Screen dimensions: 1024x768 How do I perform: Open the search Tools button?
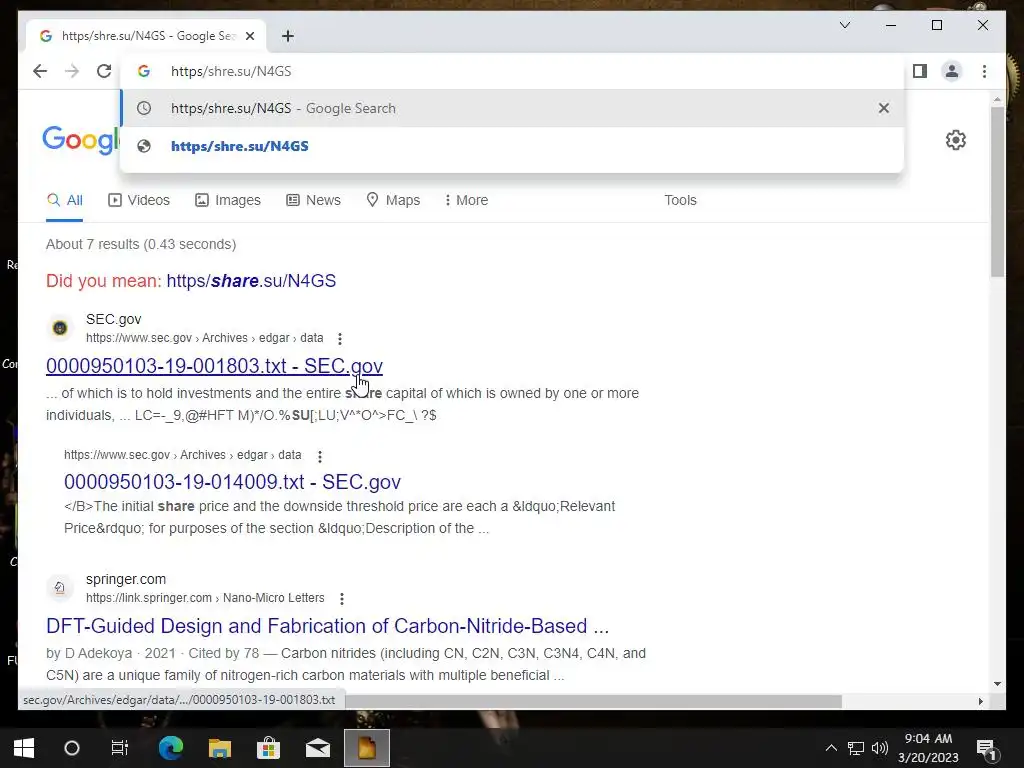point(680,200)
